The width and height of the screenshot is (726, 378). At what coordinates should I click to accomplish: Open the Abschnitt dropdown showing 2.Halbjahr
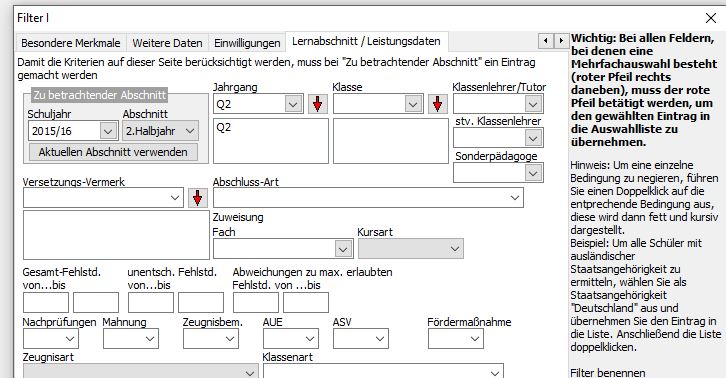(161, 131)
